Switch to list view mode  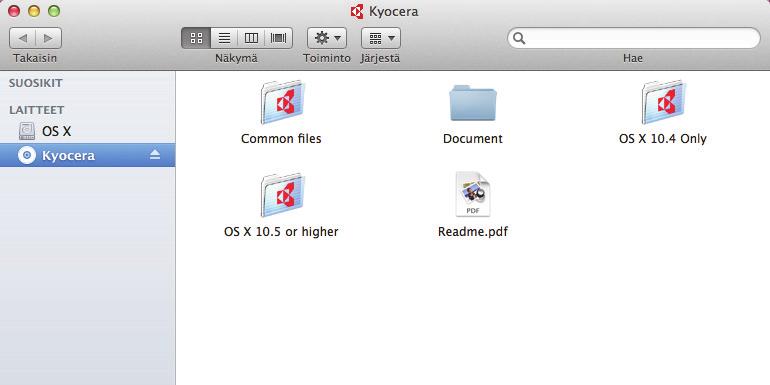click(224, 38)
